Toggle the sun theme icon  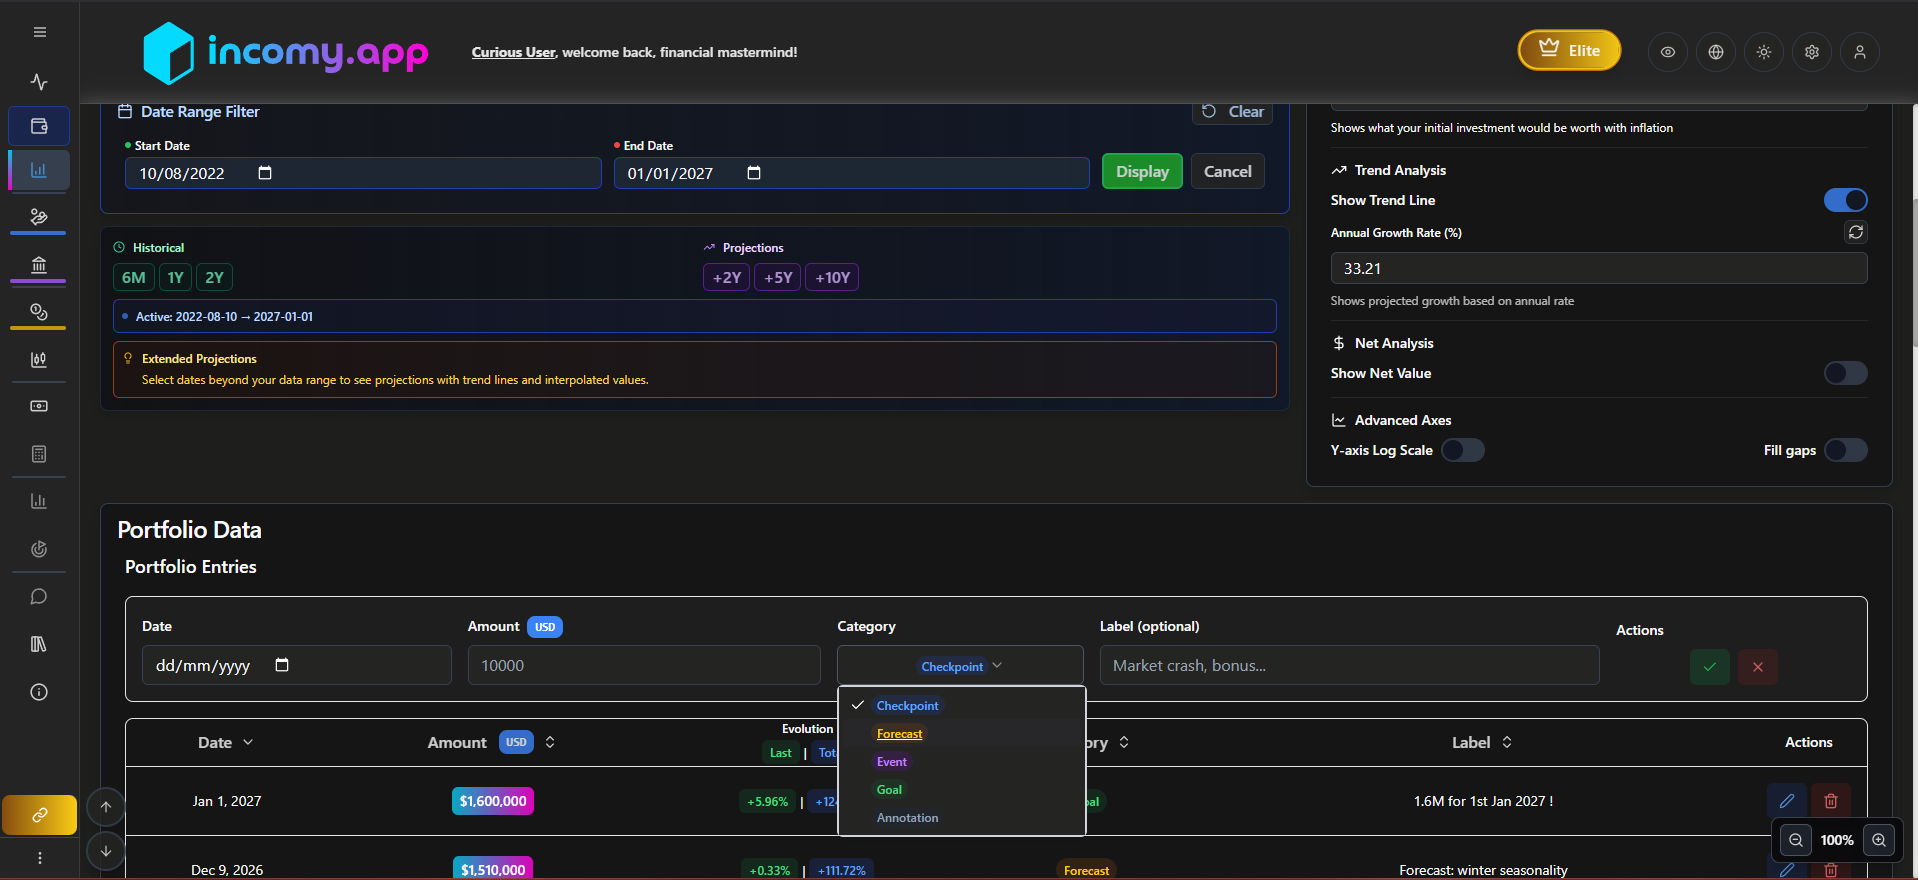pos(1764,52)
